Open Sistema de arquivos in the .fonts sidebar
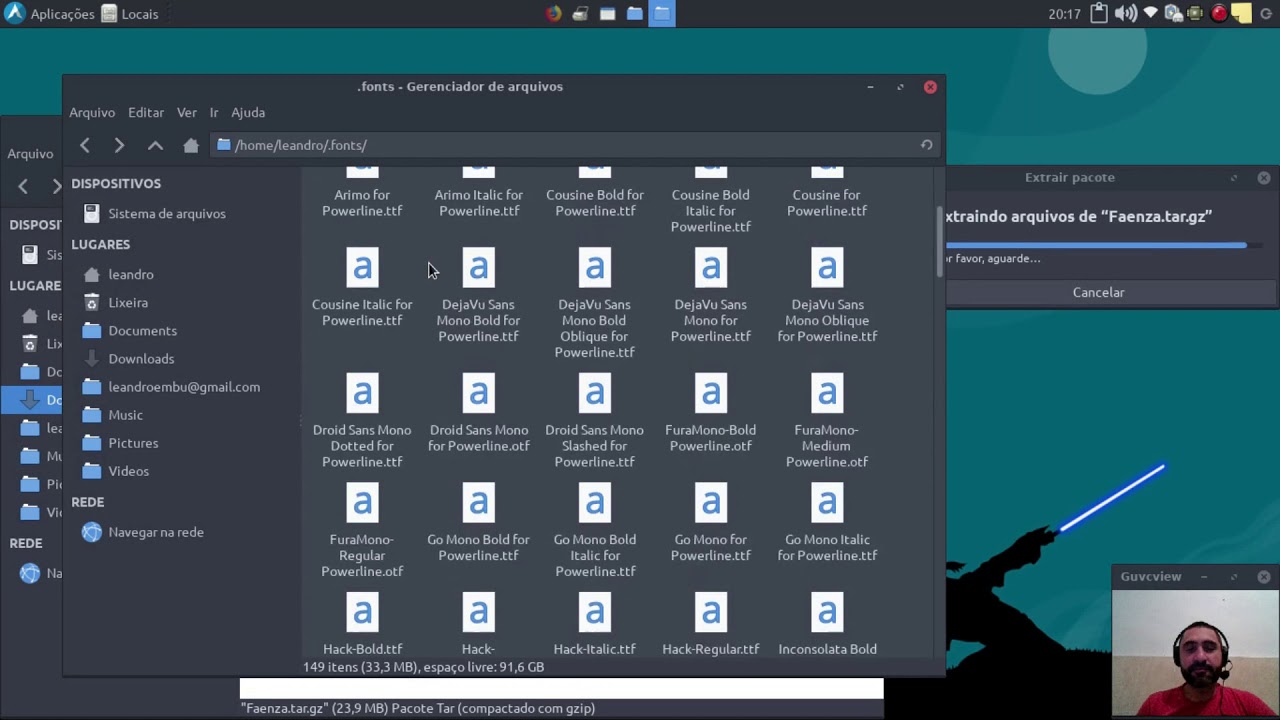This screenshot has height=720, width=1280. (155, 213)
